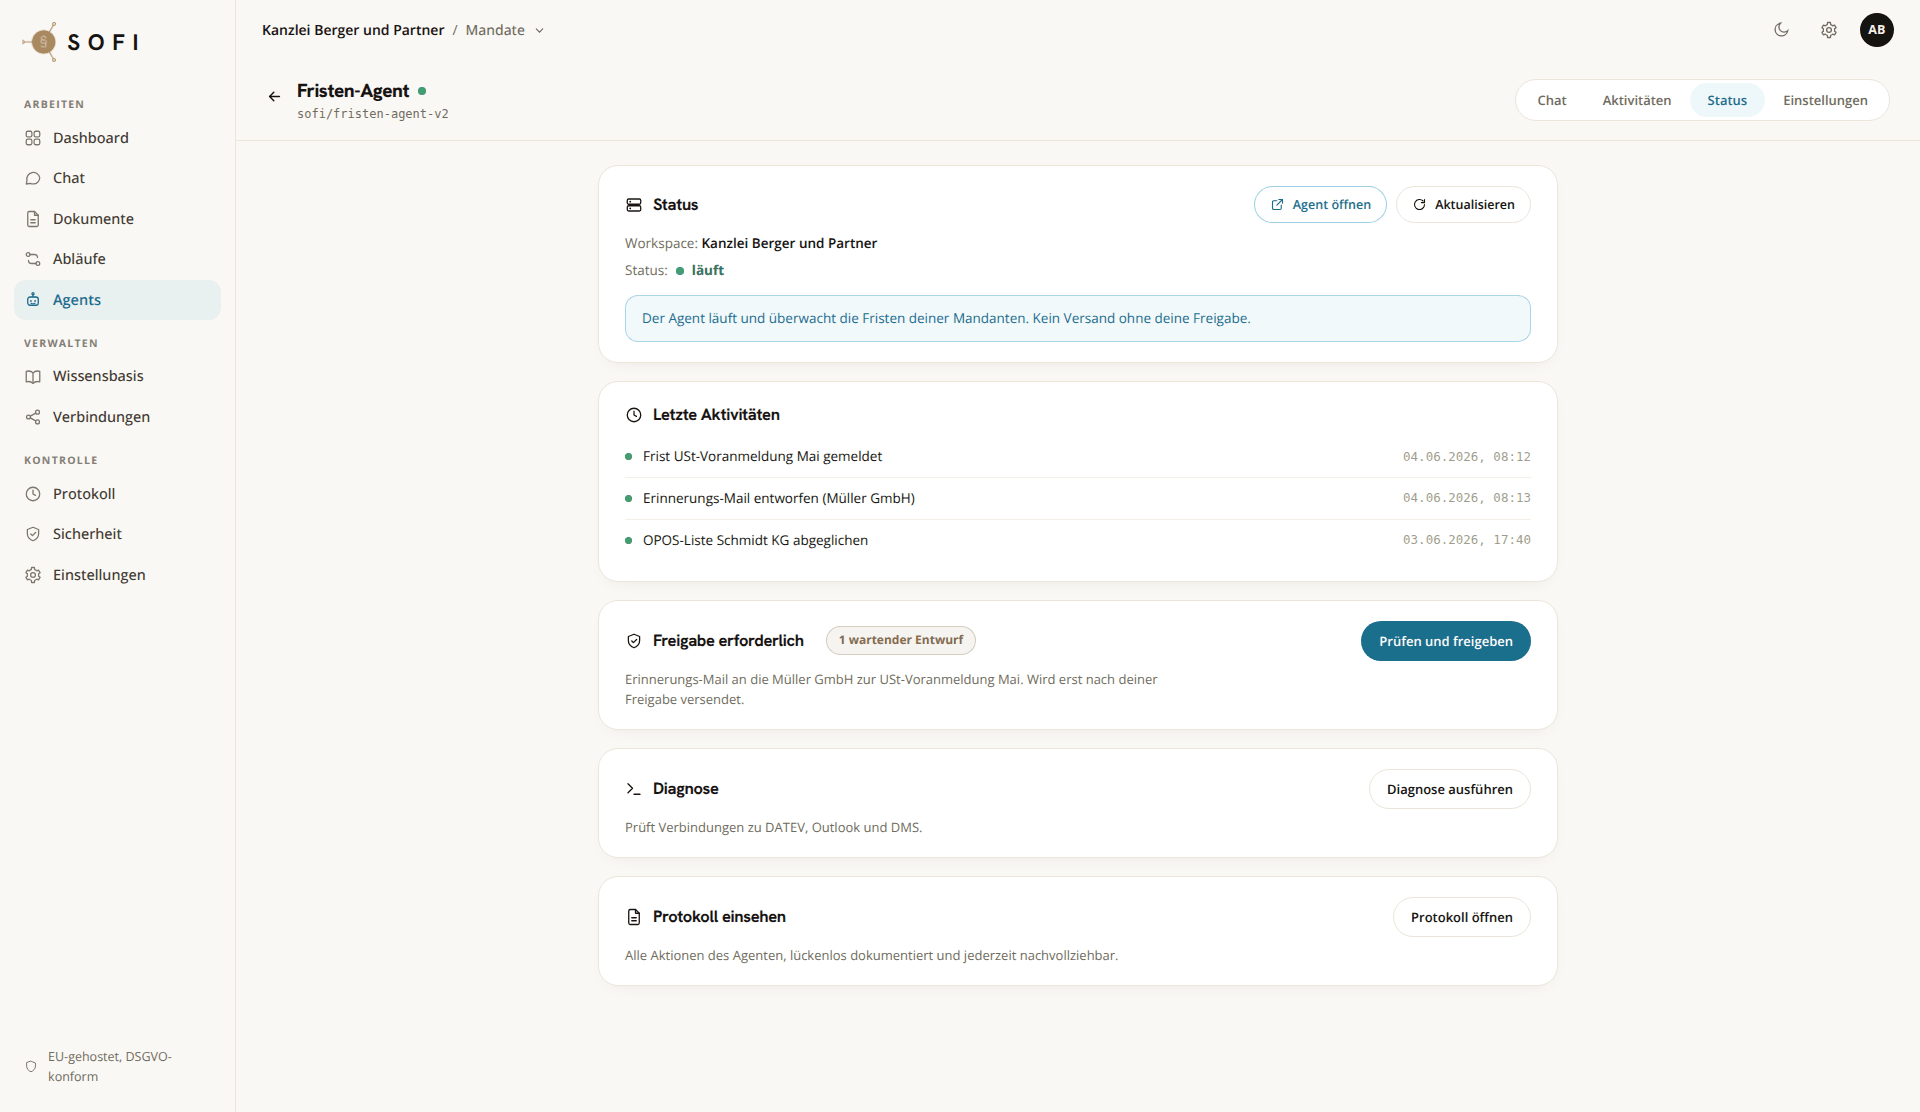Open Kanzlei Berger und Partner breadcrumb

[x=353, y=30]
